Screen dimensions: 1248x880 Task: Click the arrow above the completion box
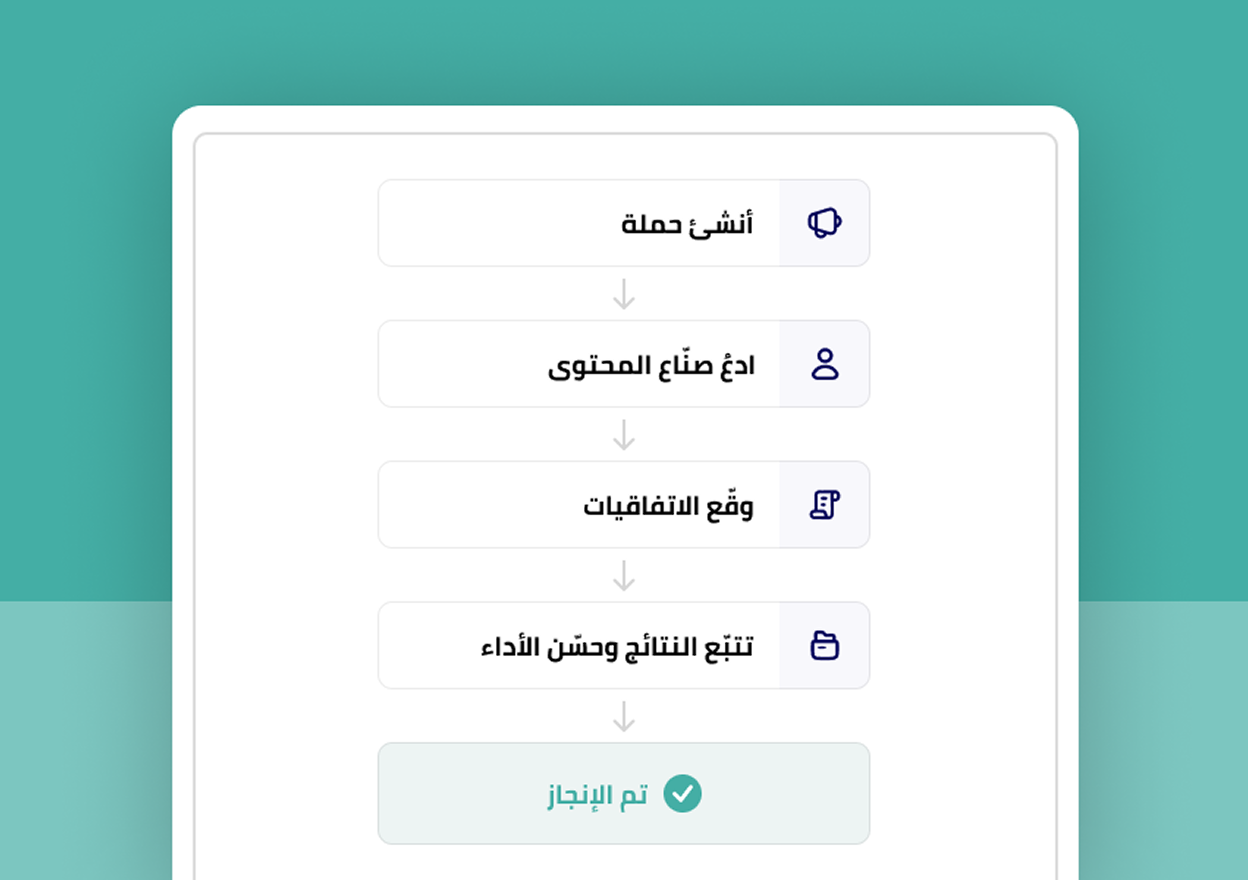pyautogui.click(x=624, y=716)
